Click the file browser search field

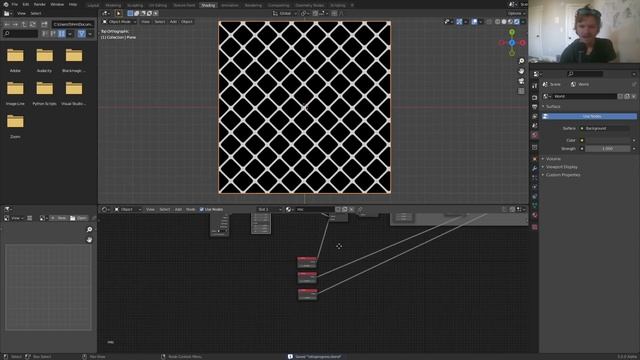point(20,33)
